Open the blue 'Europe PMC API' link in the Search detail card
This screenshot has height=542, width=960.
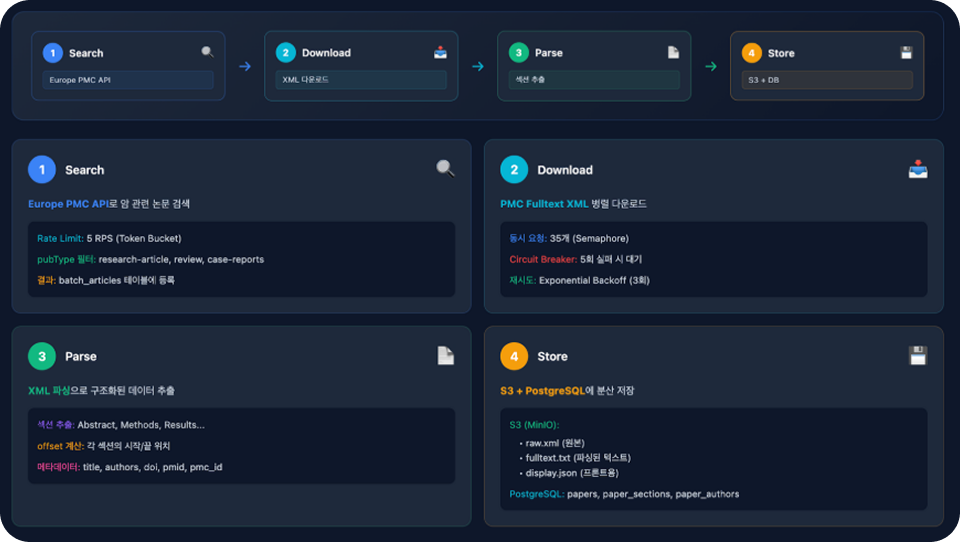[x=67, y=203]
